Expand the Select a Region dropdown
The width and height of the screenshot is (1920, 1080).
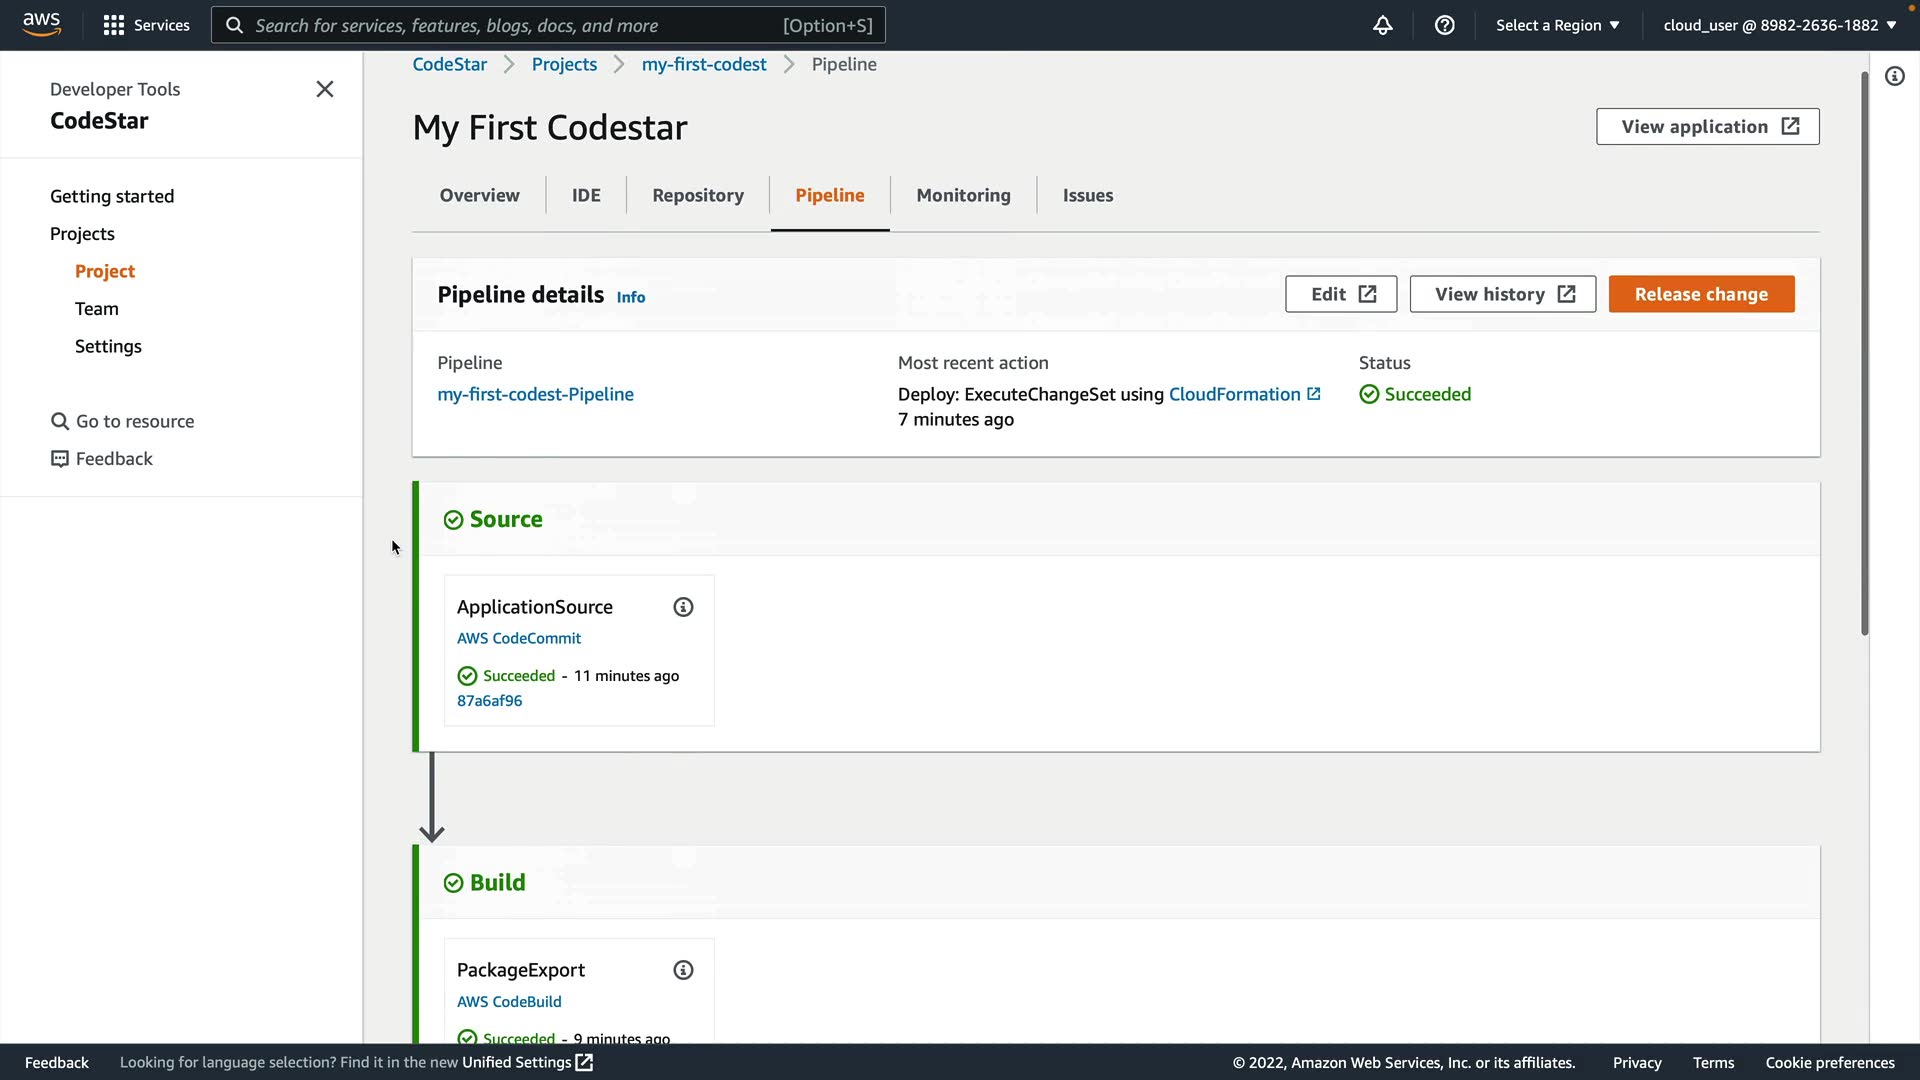[x=1557, y=25]
